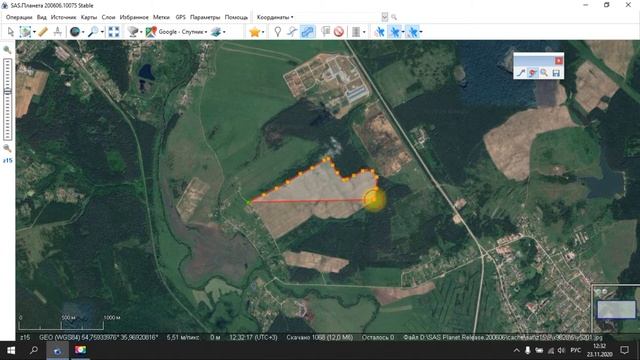Expand the magnifier tool dropdown arrow
Image resolution: width=640 pixels, height=360 pixels.
(102, 32)
